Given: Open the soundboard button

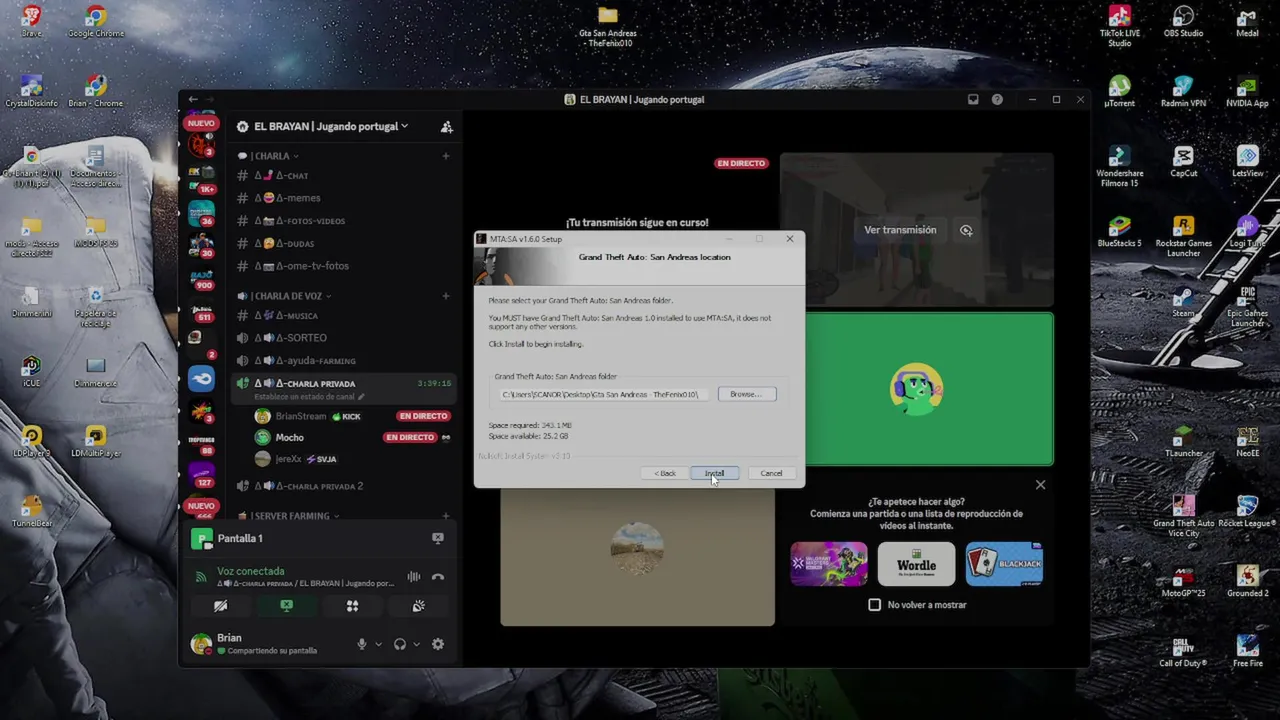Looking at the screenshot, I should pyautogui.click(x=418, y=606).
